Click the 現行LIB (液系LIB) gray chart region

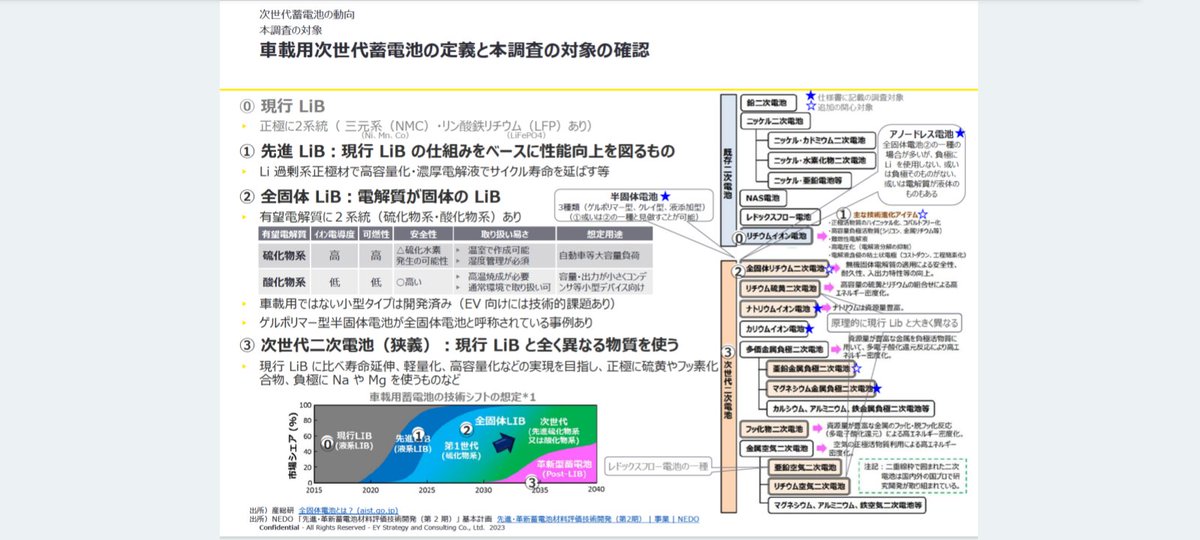[x=355, y=442]
